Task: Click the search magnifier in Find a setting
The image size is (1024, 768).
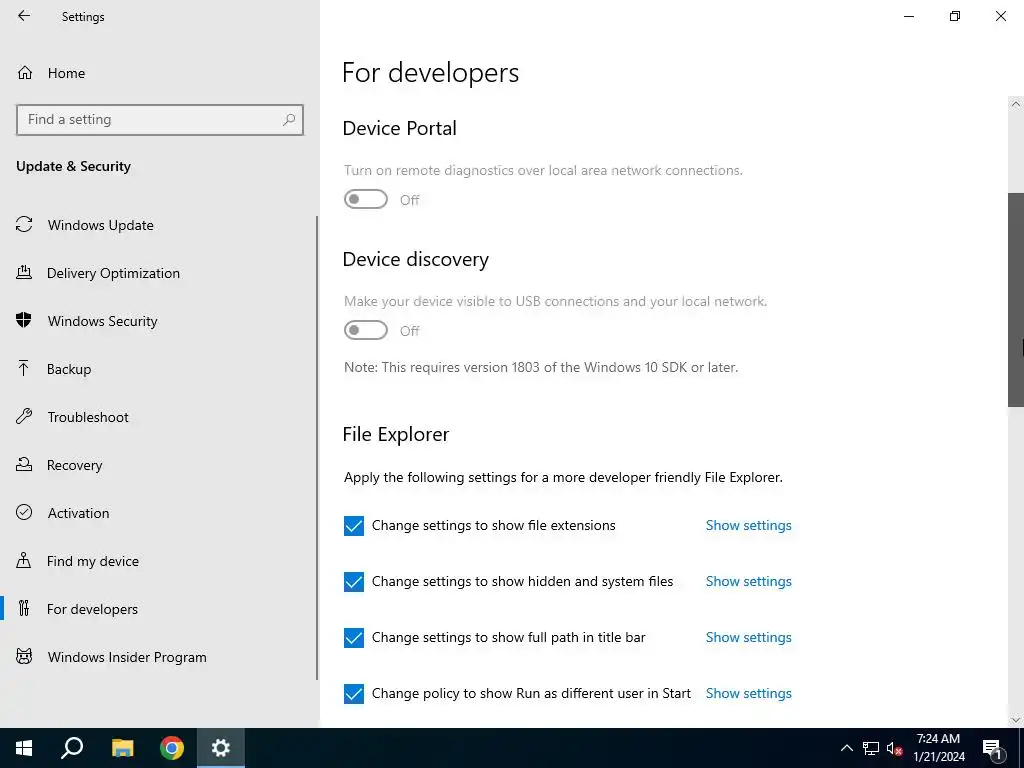Action: pos(289,120)
